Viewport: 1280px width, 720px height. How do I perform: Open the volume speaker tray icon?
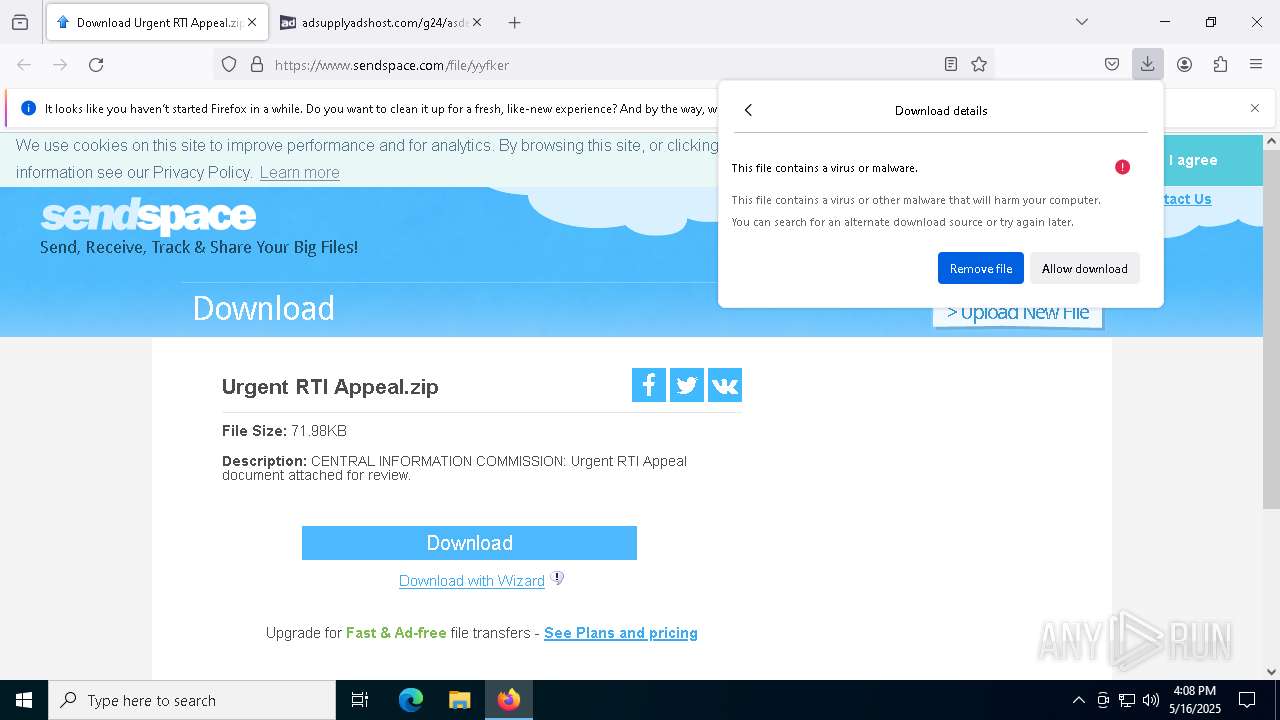click(1151, 700)
